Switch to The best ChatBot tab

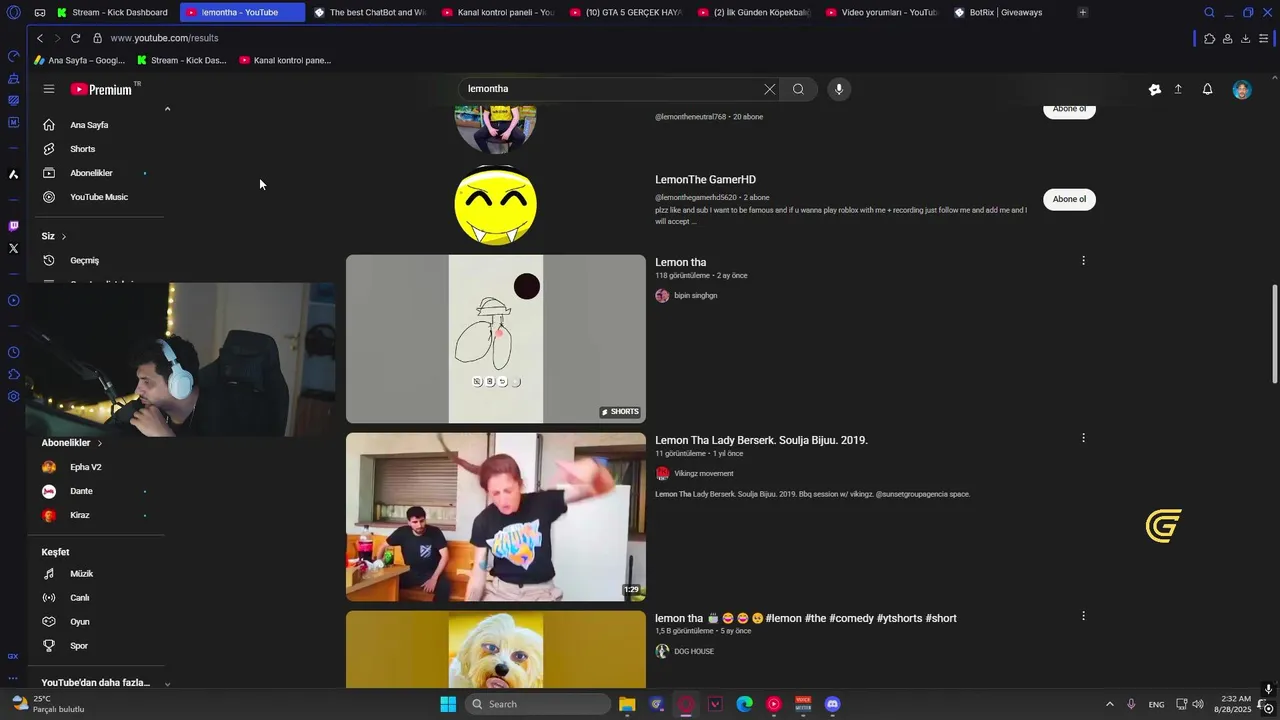tap(370, 12)
